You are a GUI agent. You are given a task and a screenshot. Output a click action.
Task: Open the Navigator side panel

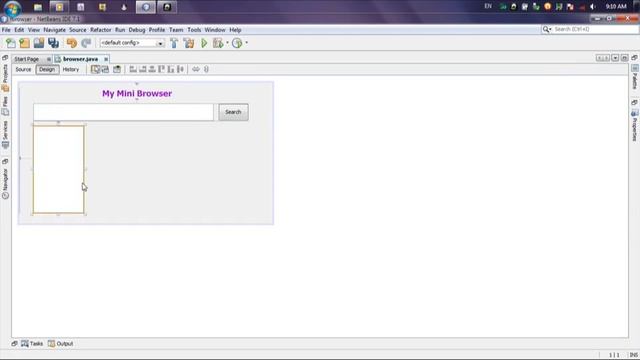pos(5,184)
